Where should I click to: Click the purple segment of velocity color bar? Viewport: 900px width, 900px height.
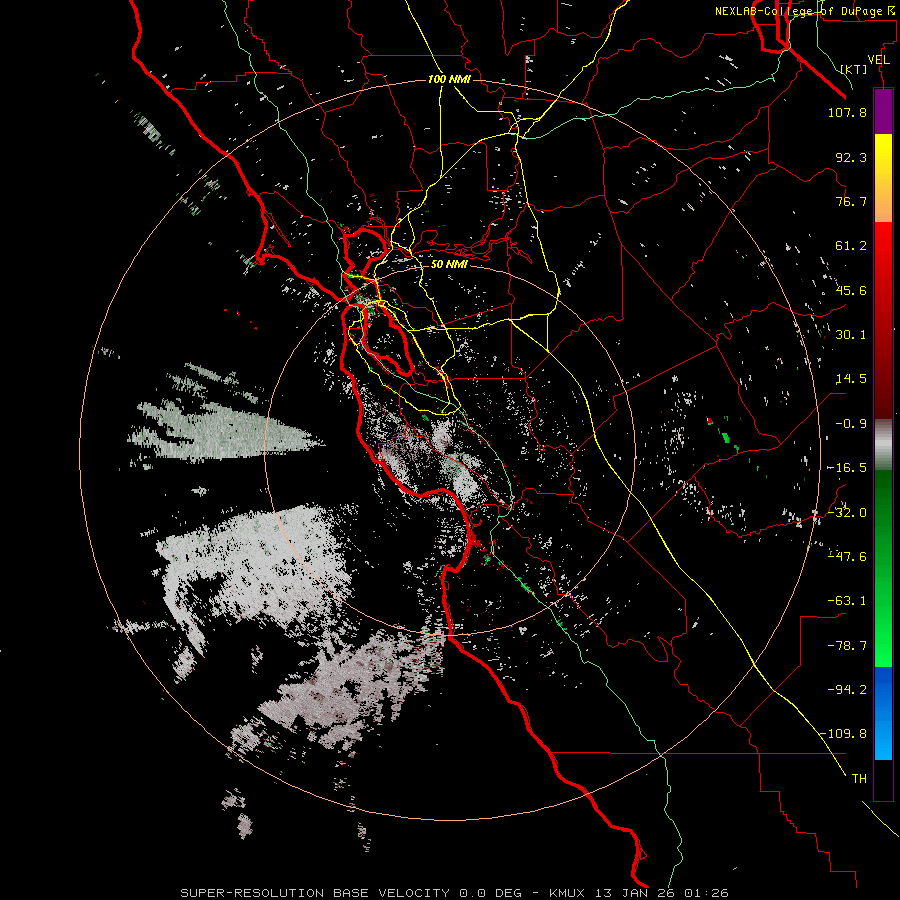(x=883, y=112)
